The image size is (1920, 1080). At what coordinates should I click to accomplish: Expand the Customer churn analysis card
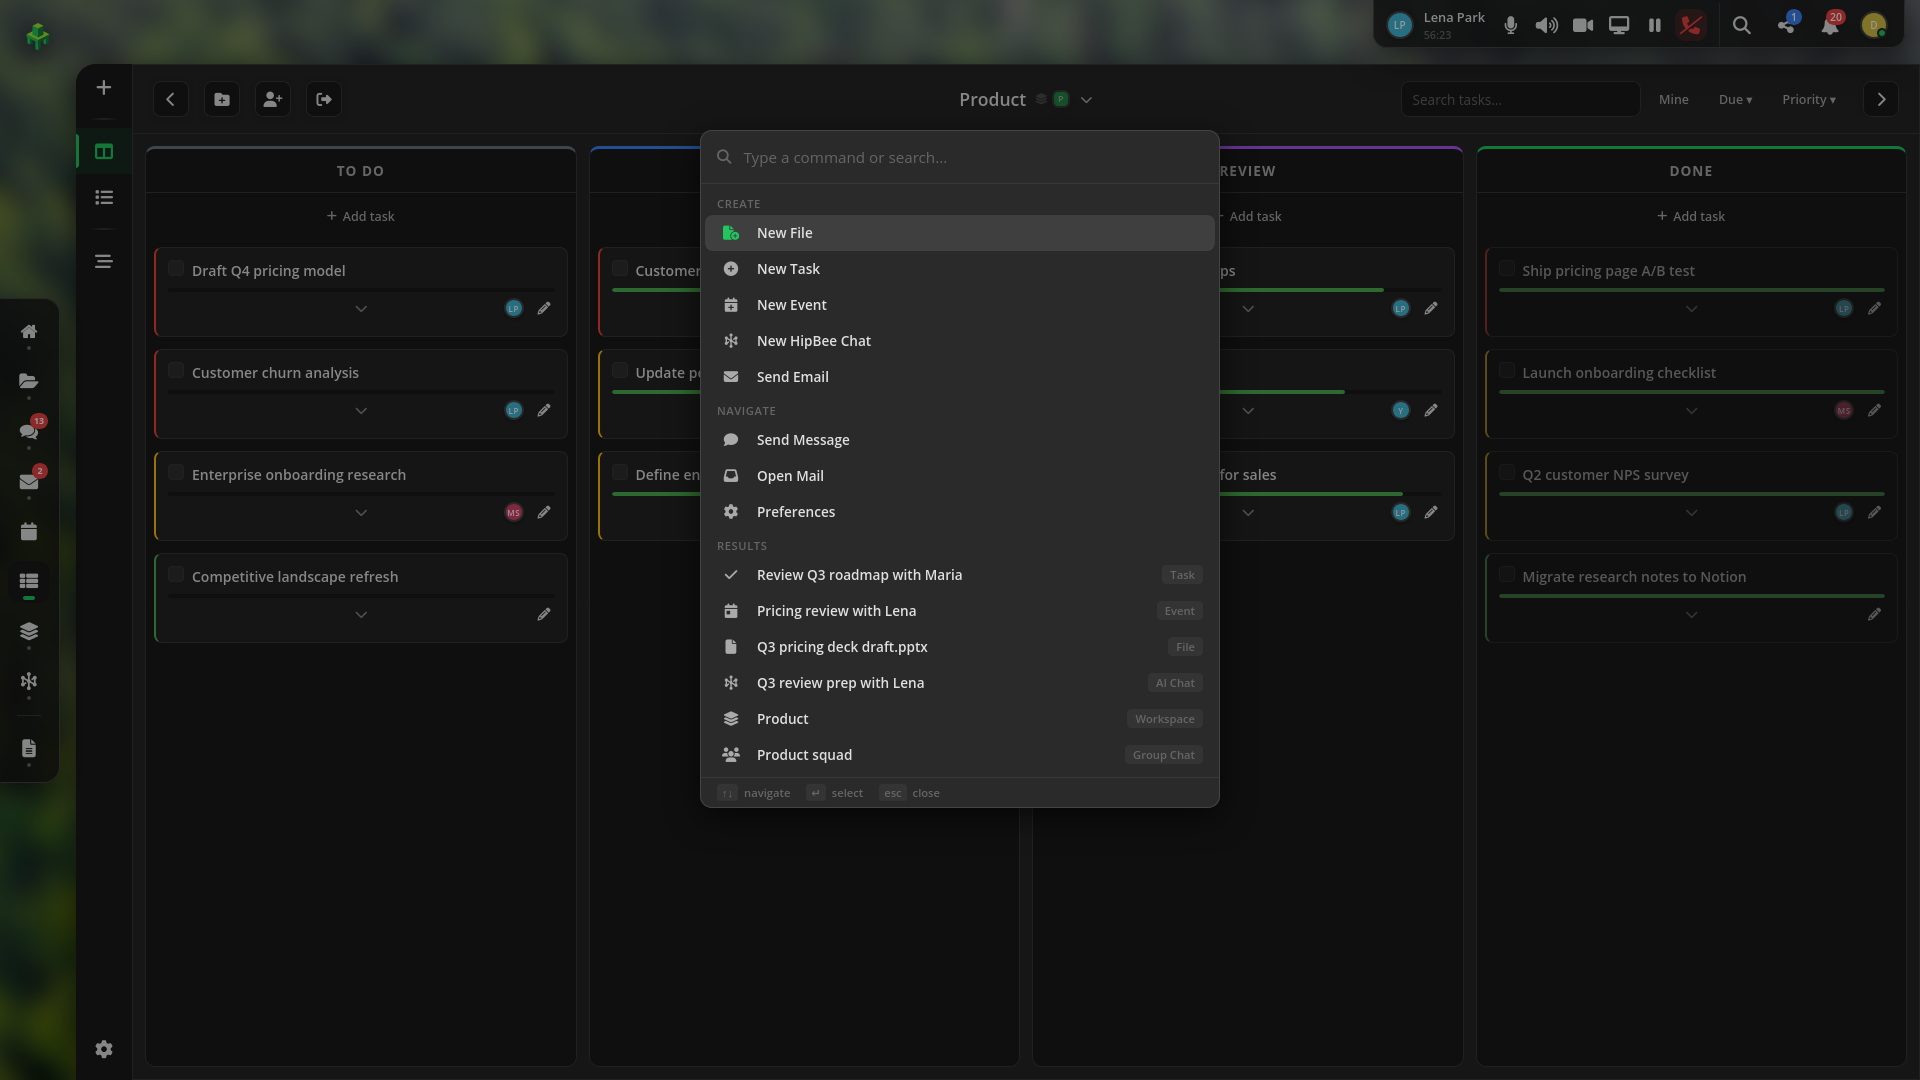(361, 411)
